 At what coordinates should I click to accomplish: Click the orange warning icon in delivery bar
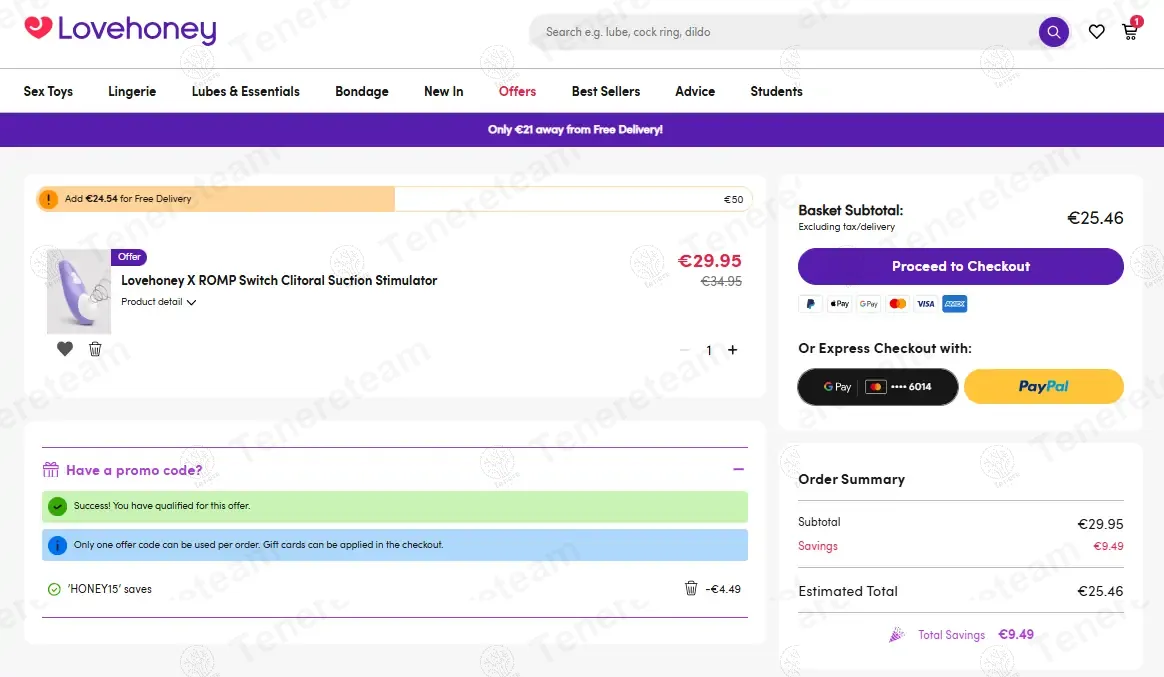point(48,199)
